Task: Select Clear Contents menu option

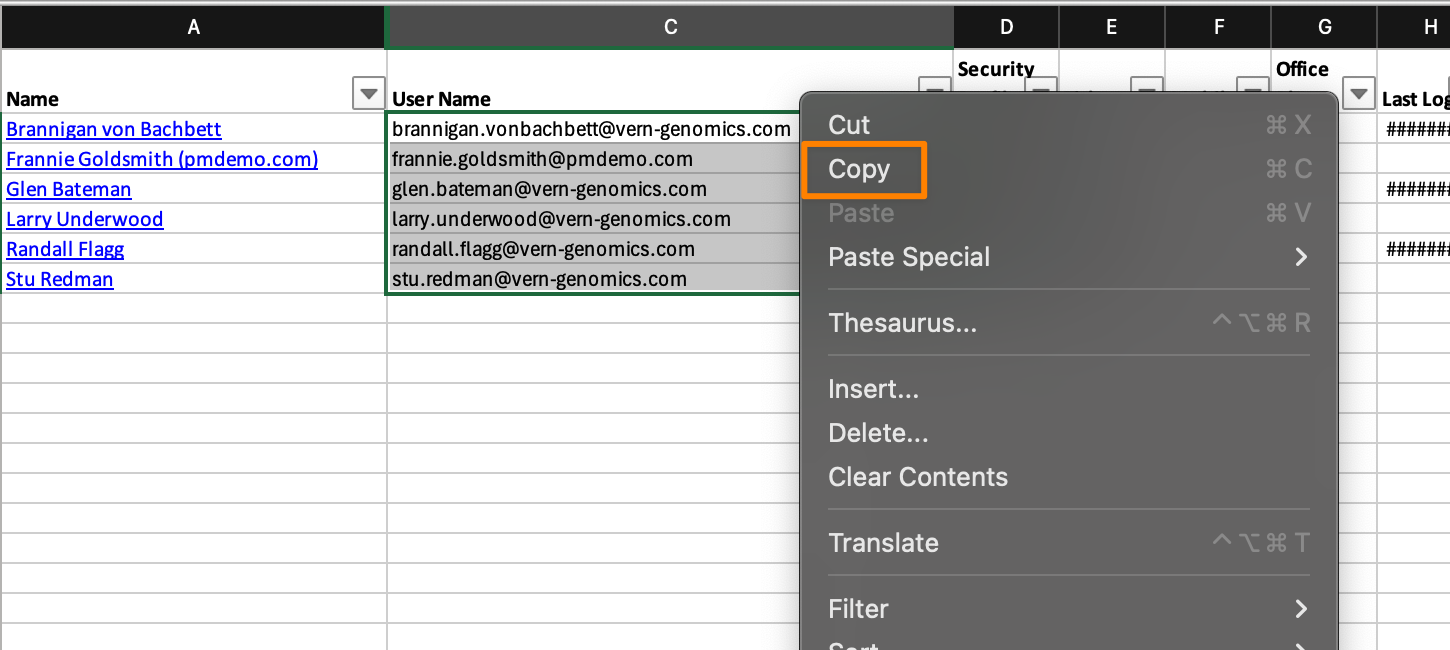Action: (x=917, y=477)
